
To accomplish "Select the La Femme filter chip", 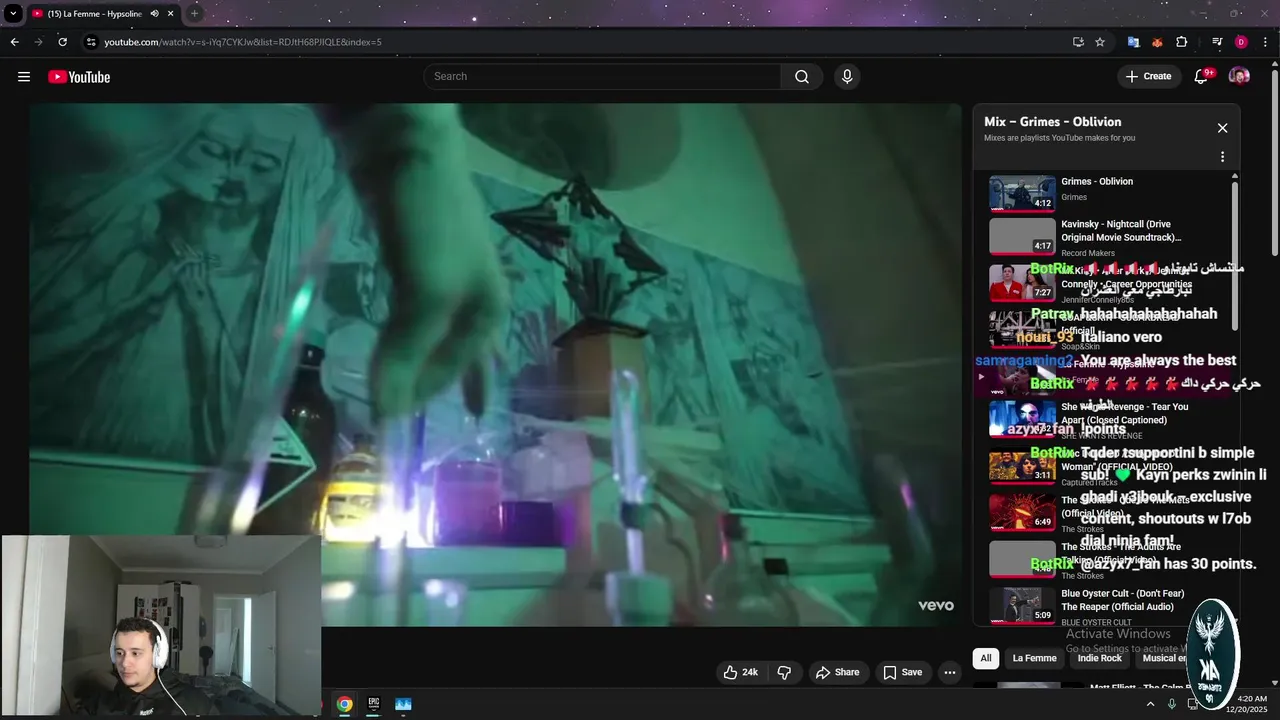I will coord(1034,658).
